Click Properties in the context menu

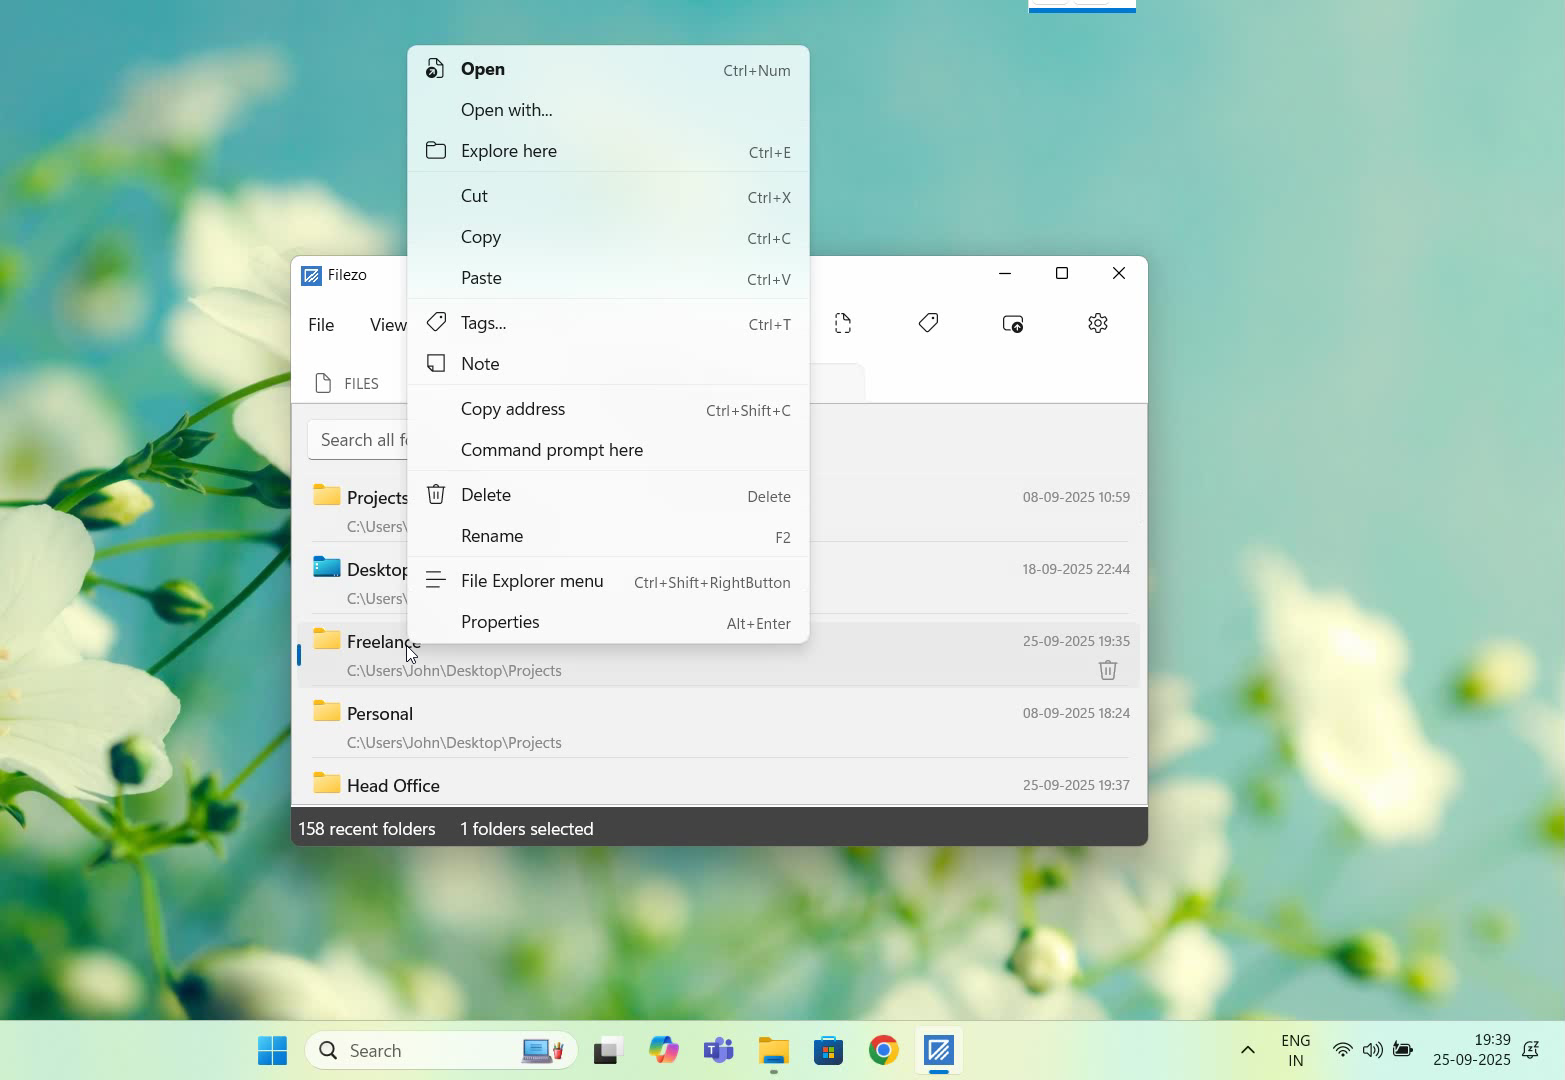pyautogui.click(x=499, y=622)
